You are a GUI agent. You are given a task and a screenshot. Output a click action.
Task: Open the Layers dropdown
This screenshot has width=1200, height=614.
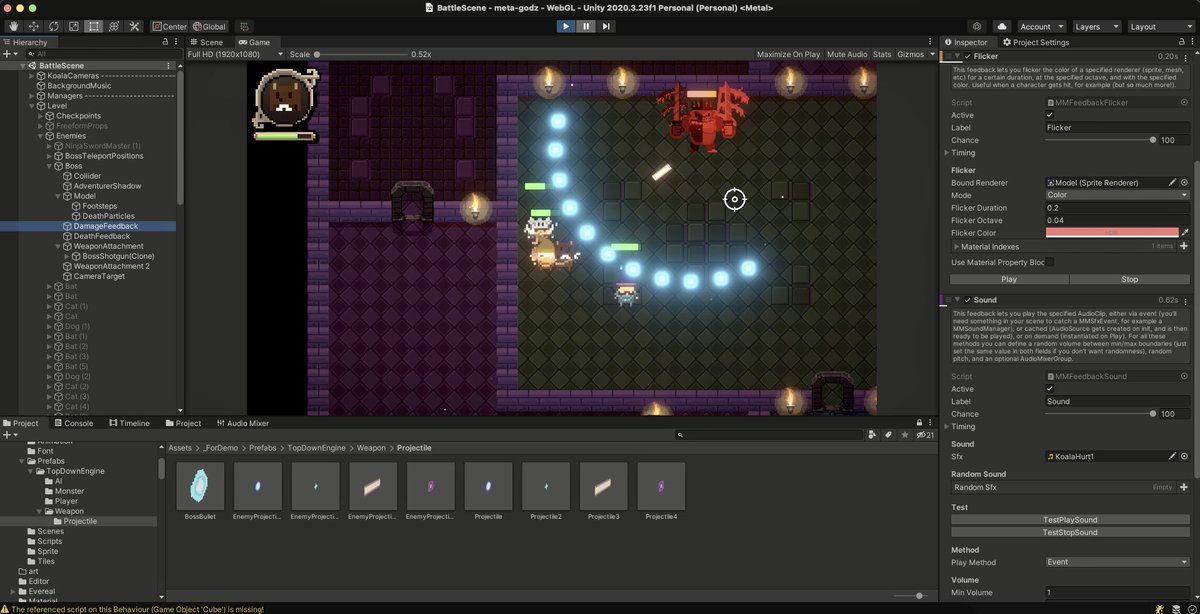point(1096,26)
